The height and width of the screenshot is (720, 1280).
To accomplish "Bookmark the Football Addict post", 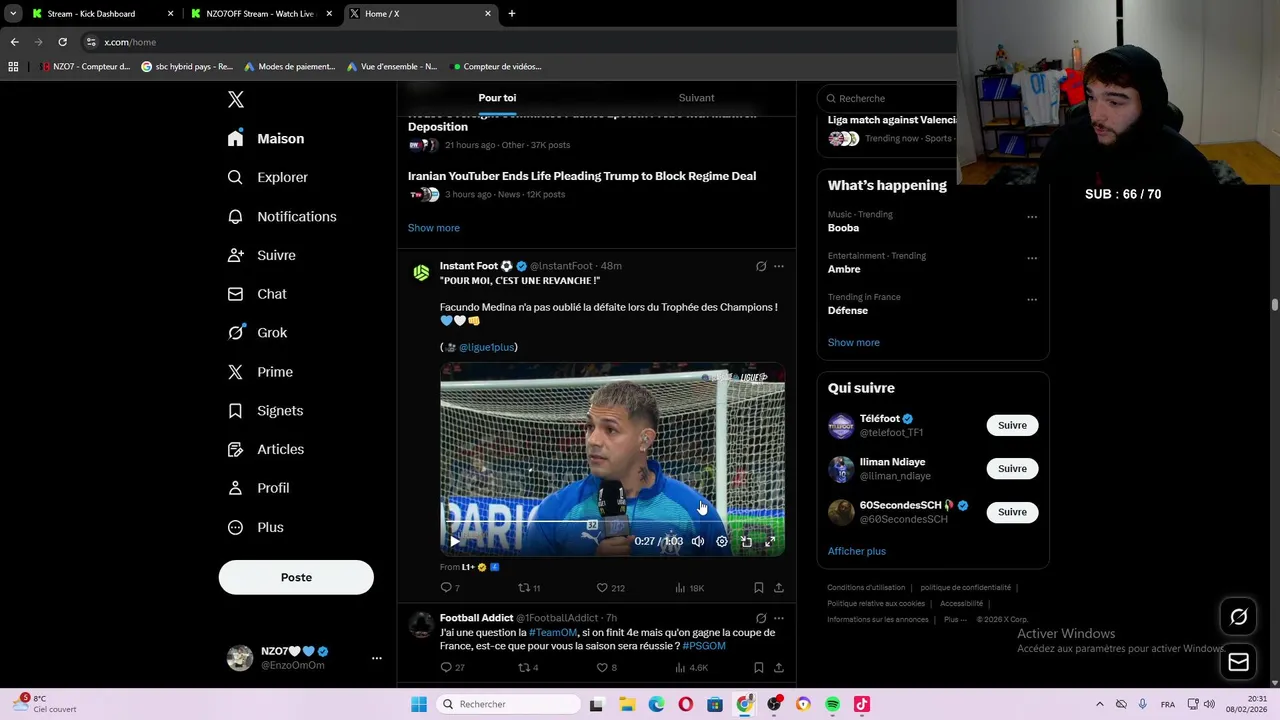I will click(x=759, y=667).
